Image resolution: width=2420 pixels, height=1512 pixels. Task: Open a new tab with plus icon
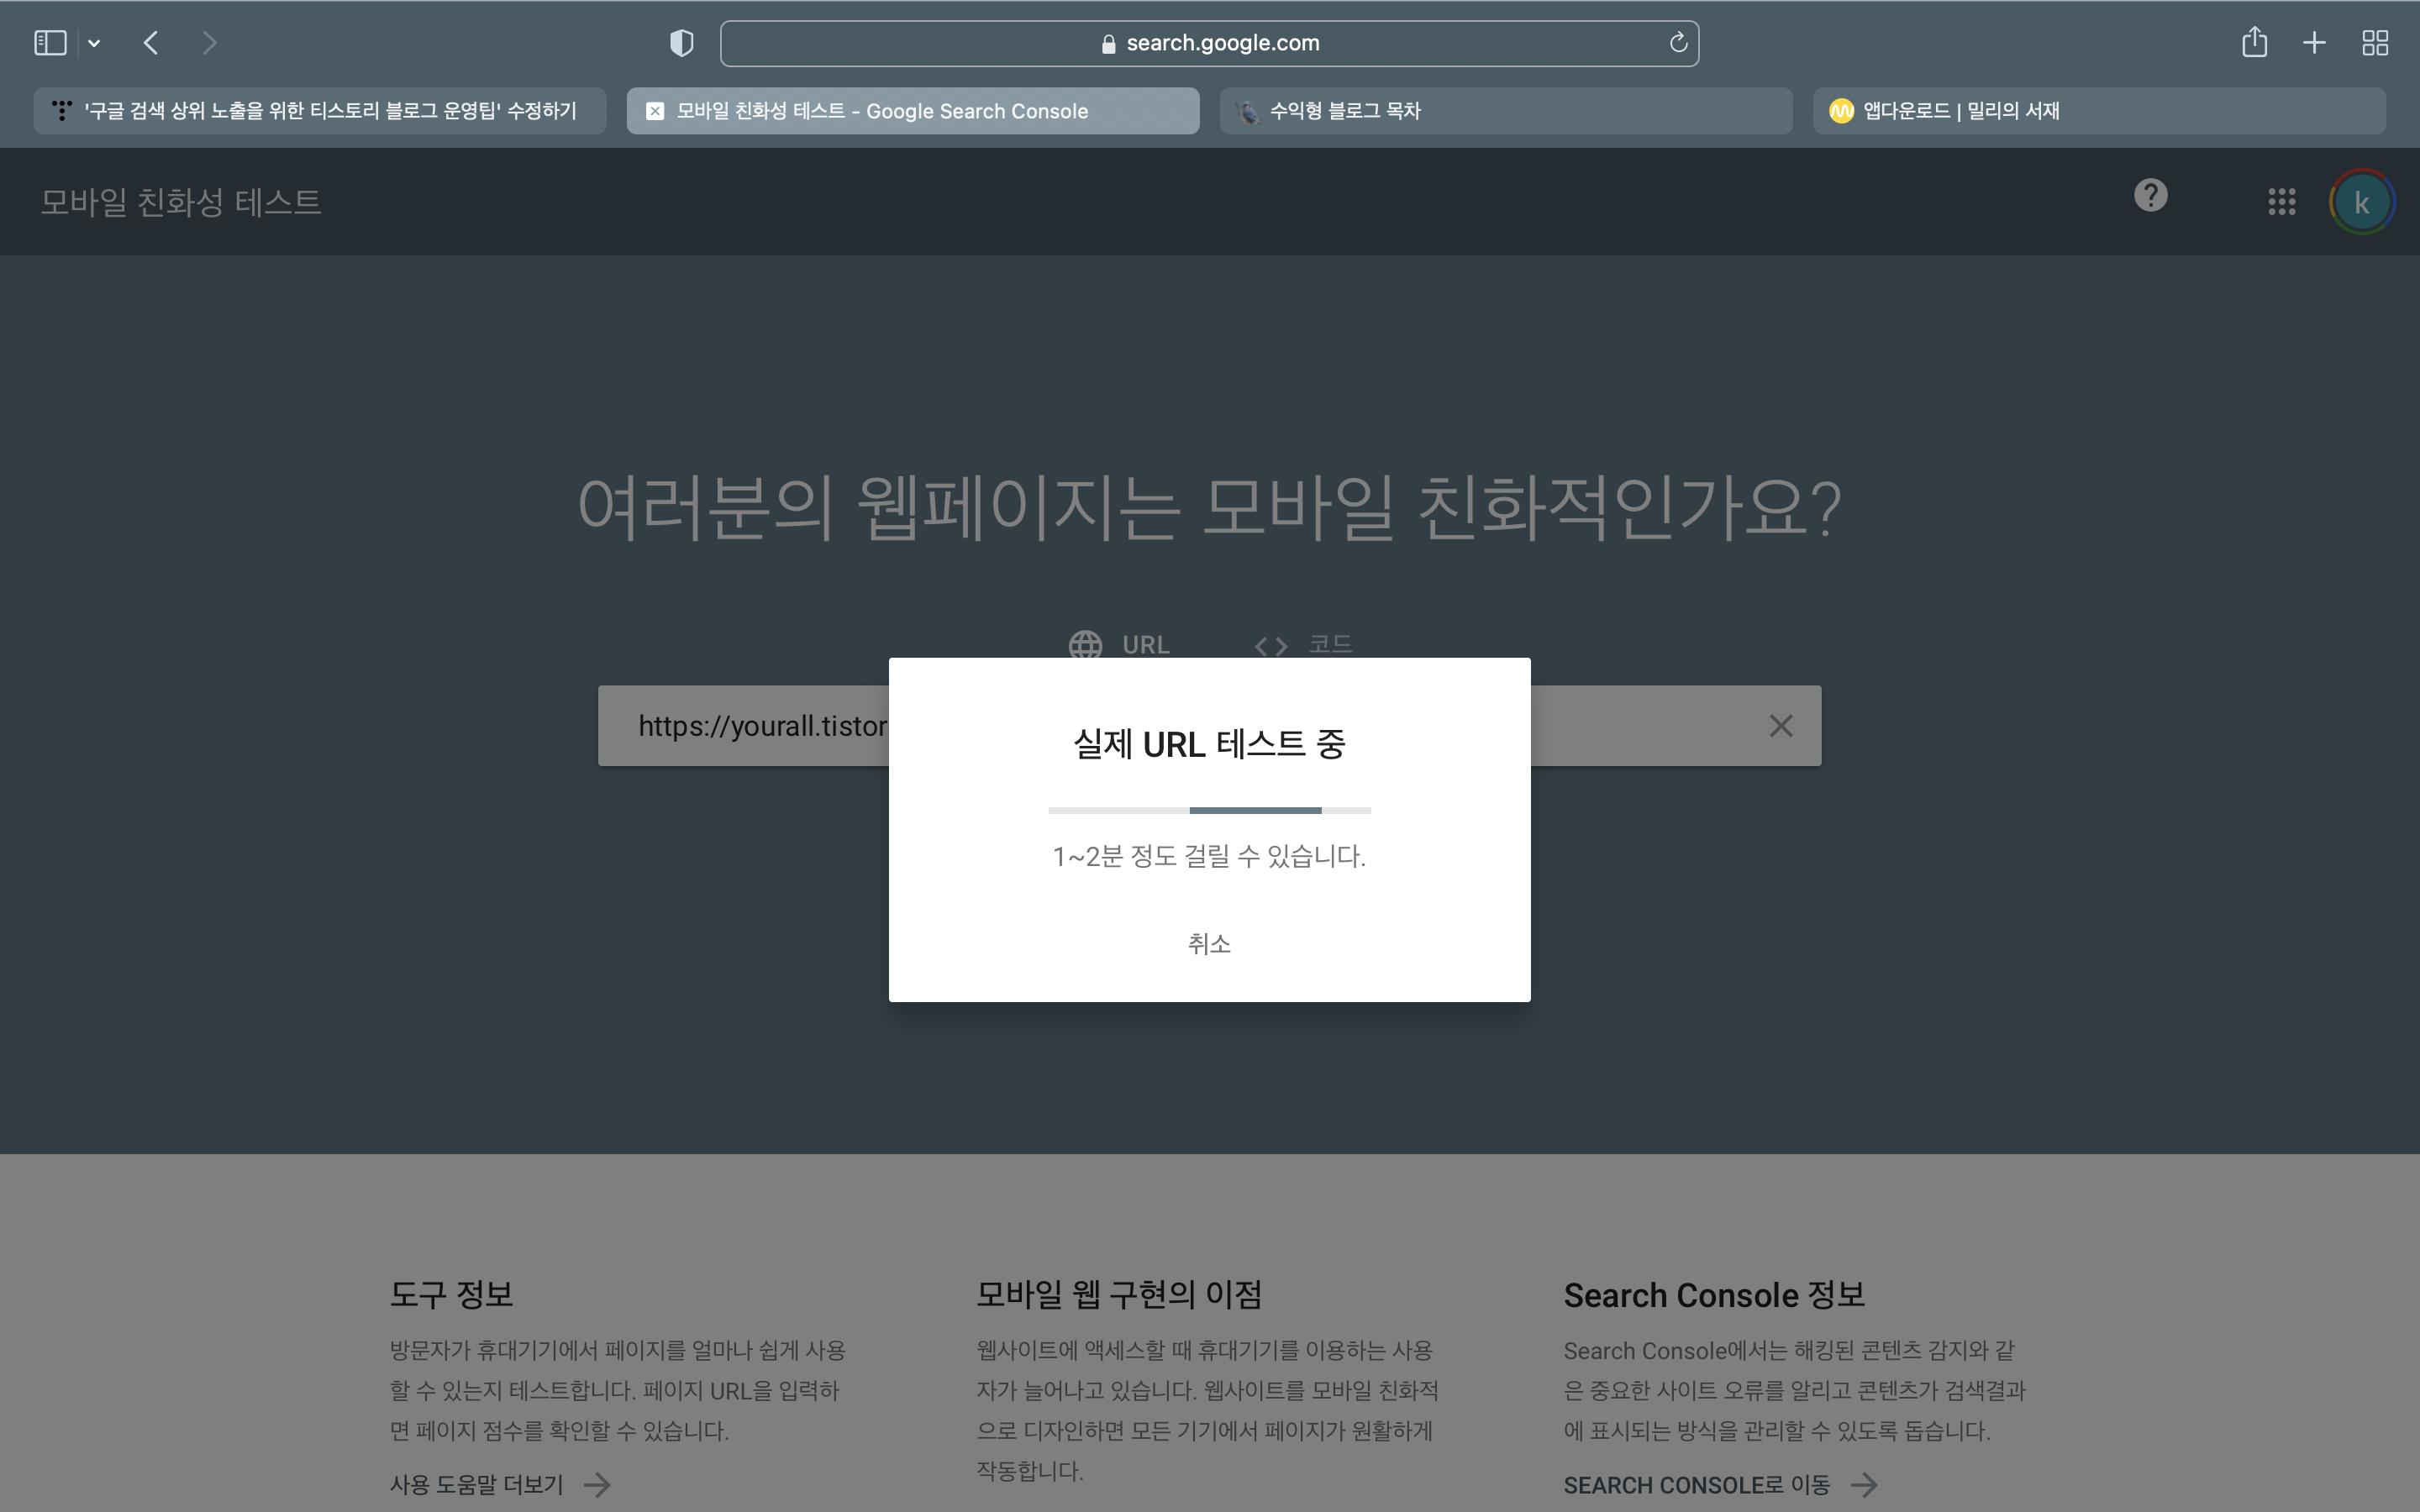tap(2314, 43)
